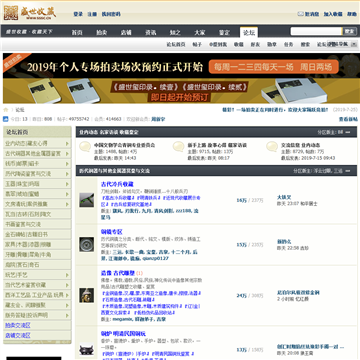Open the 造像 古代雕塑 Buddha head thumbnail
Image resolution: width=360 pixels, height=360 pixels.
[x=86, y=295]
